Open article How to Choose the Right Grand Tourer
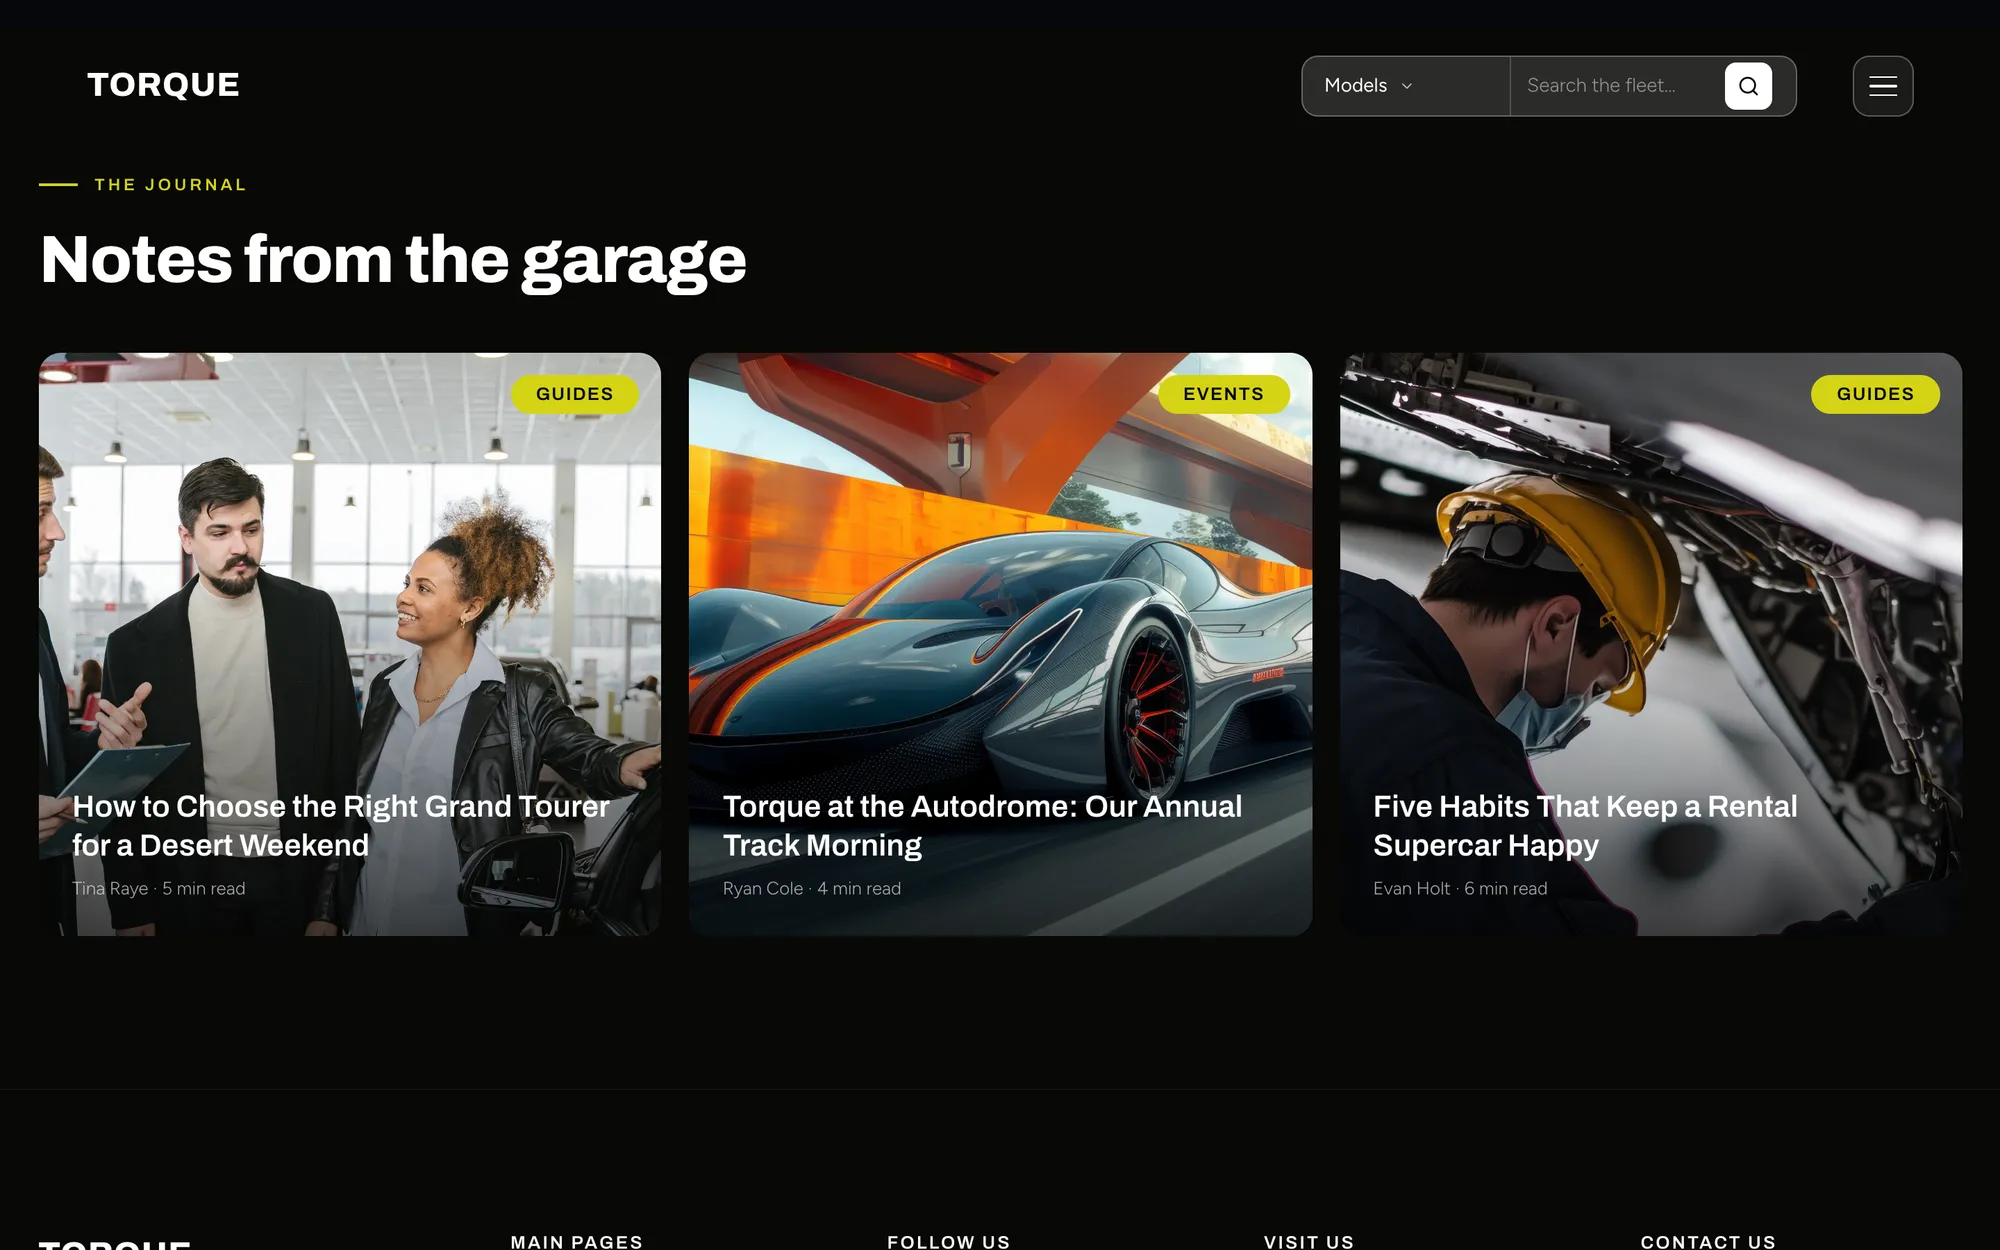Image resolution: width=2000 pixels, height=1250 pixels. click(x=341, y=826)
